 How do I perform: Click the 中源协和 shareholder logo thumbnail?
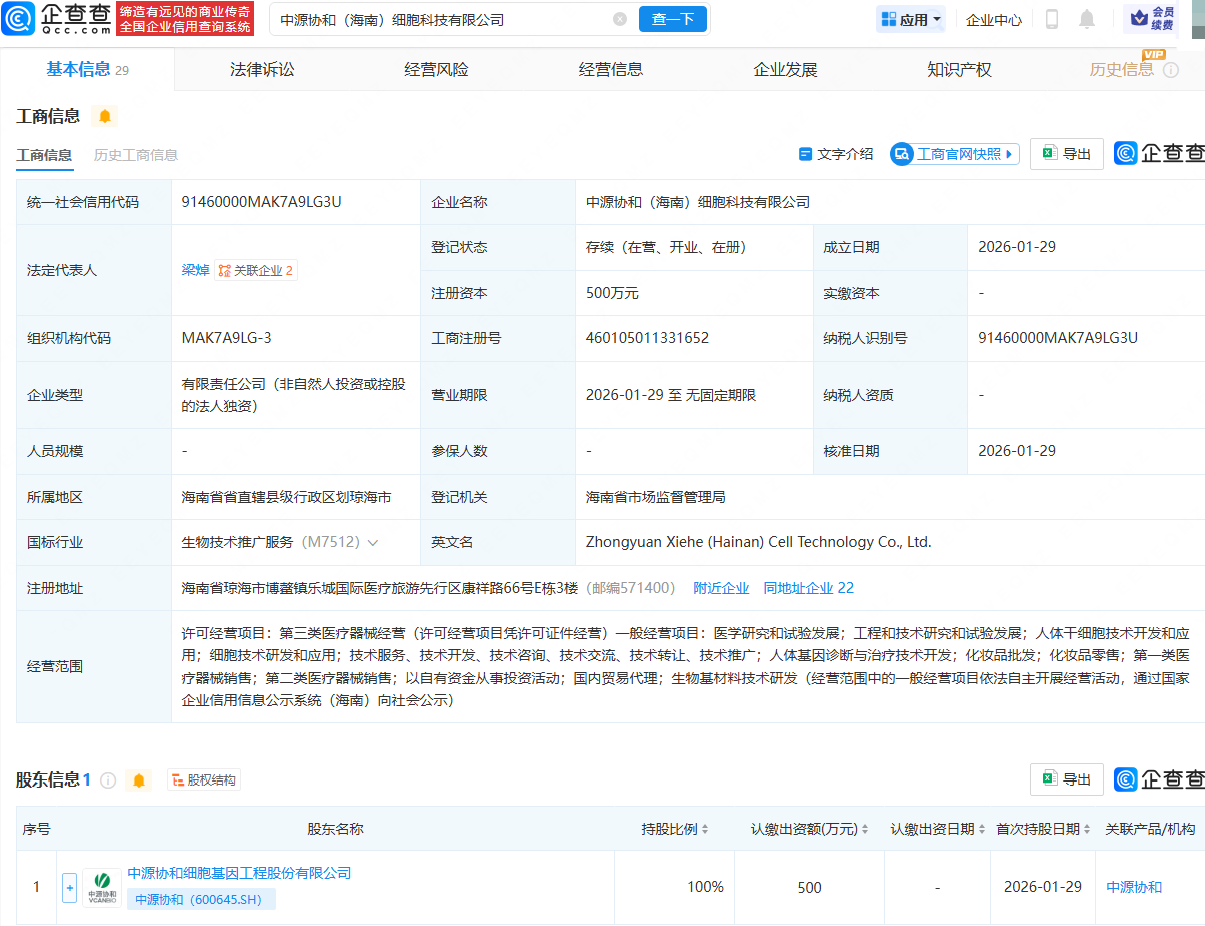pyautogui.click(x=101, y=887)
